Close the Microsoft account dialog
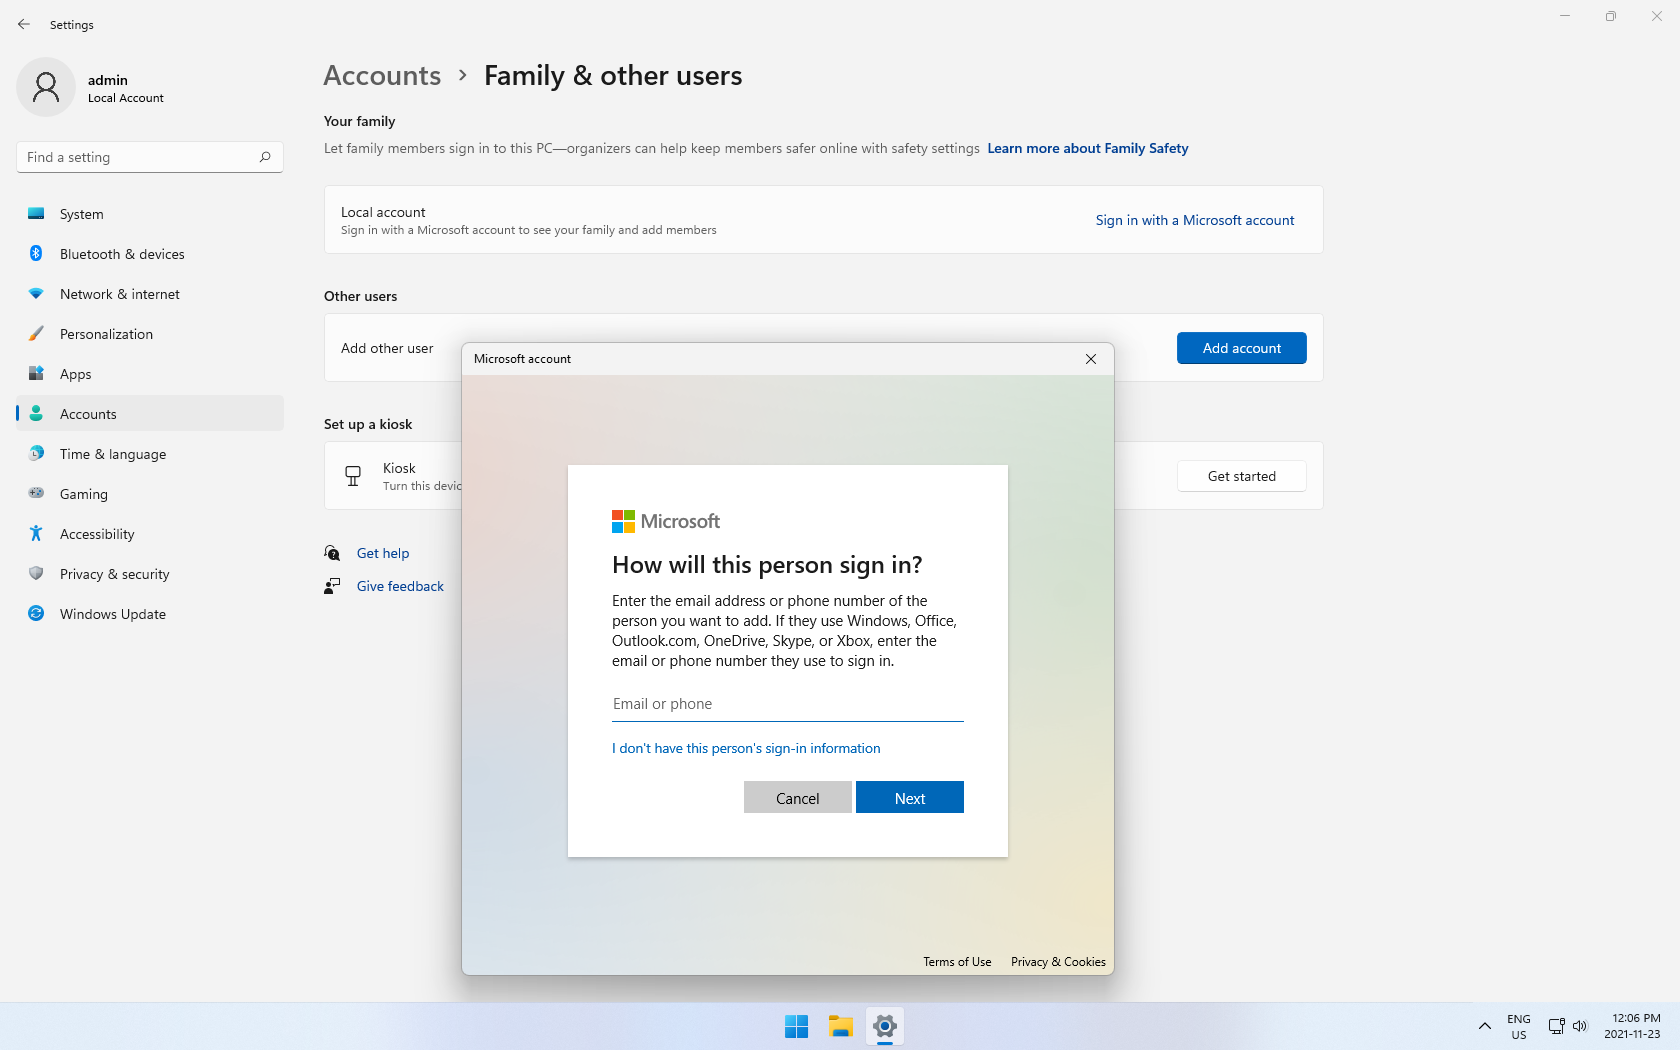The width and height of the screenshot is (1680, 1050). pyautogui.click(x=1091, y=359)
